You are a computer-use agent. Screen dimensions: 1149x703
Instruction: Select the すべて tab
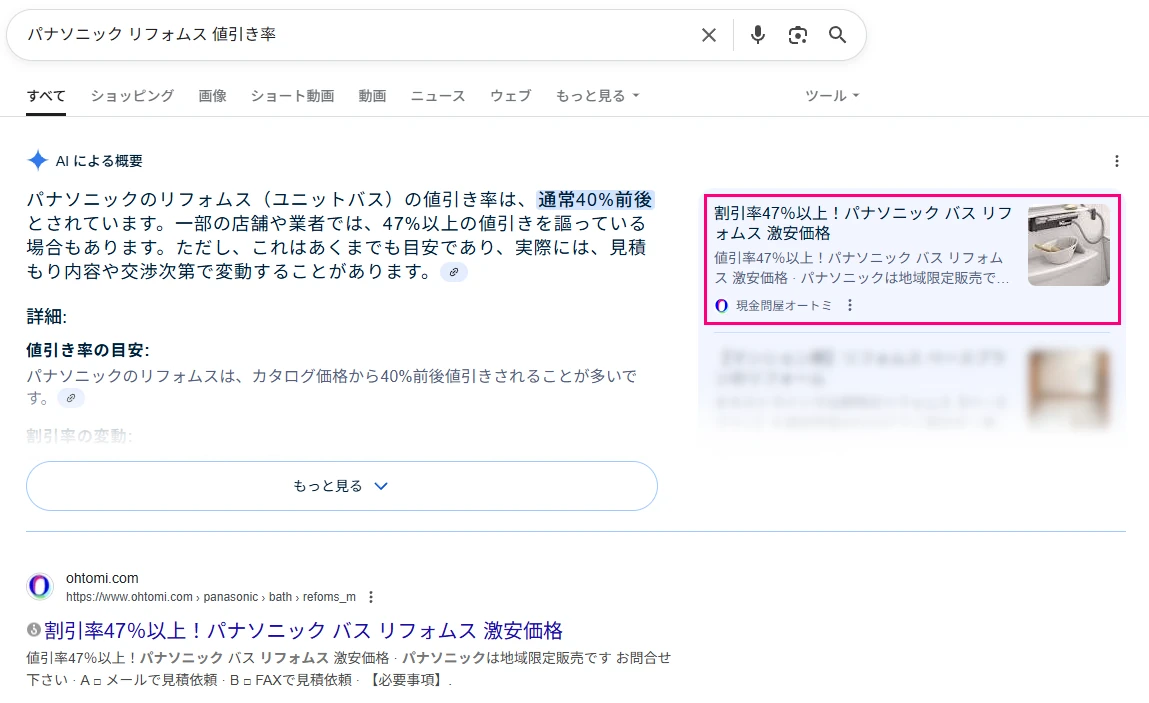point(46,96)
